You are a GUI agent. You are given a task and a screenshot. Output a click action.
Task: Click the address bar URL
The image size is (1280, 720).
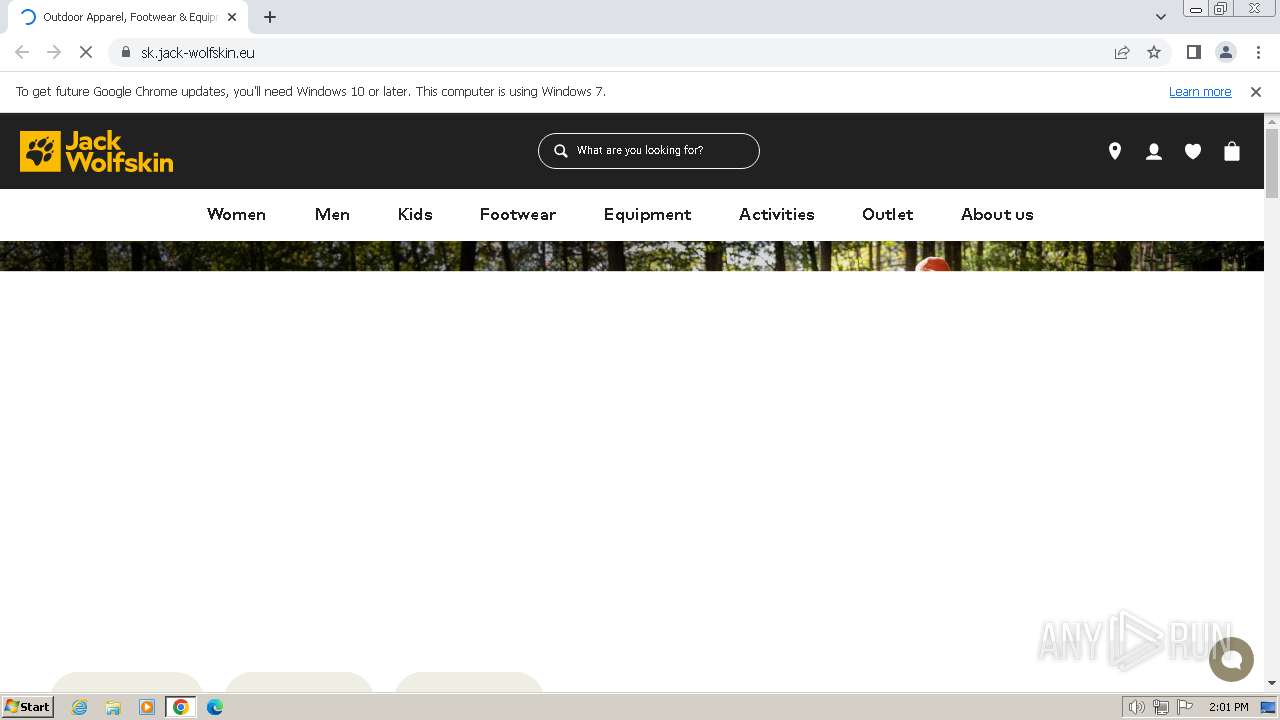tap(198, 52)
